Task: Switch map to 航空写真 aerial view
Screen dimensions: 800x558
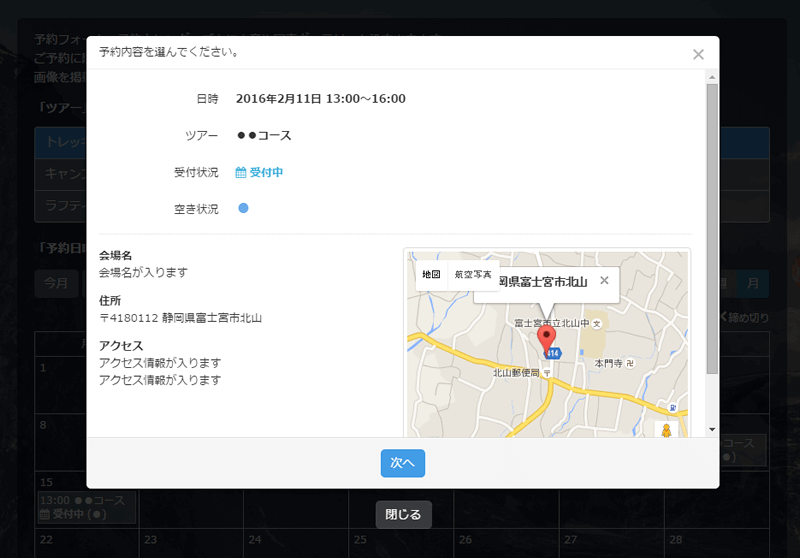Action: pyautogui.click(x=473, y=274)
